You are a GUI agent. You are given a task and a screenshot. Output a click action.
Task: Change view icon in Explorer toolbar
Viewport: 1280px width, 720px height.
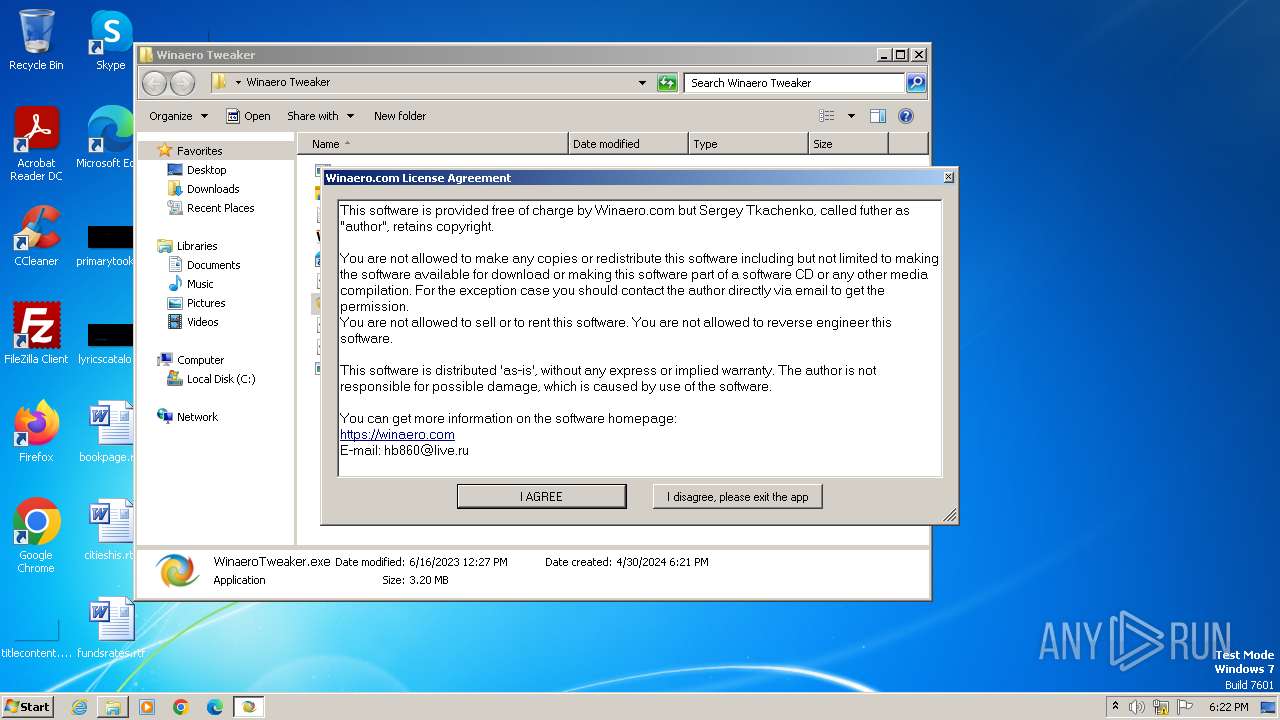826,116
